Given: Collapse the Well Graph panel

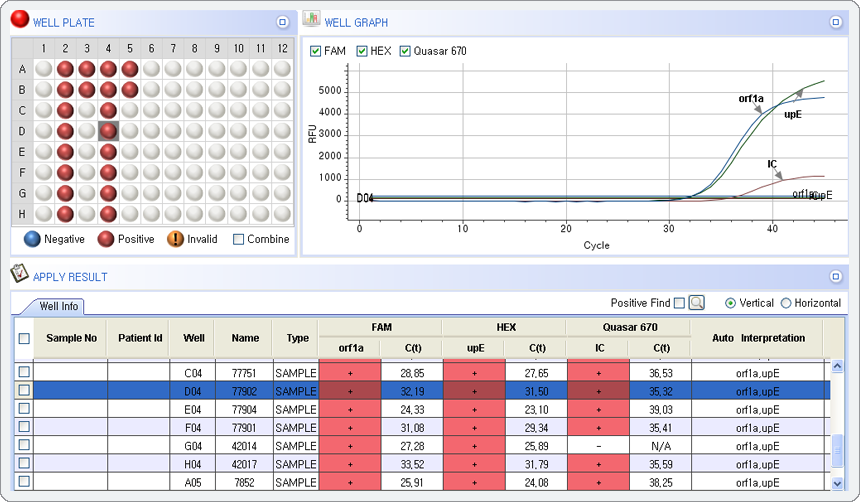Looking at the screenshot, I should tap(836, 21).
